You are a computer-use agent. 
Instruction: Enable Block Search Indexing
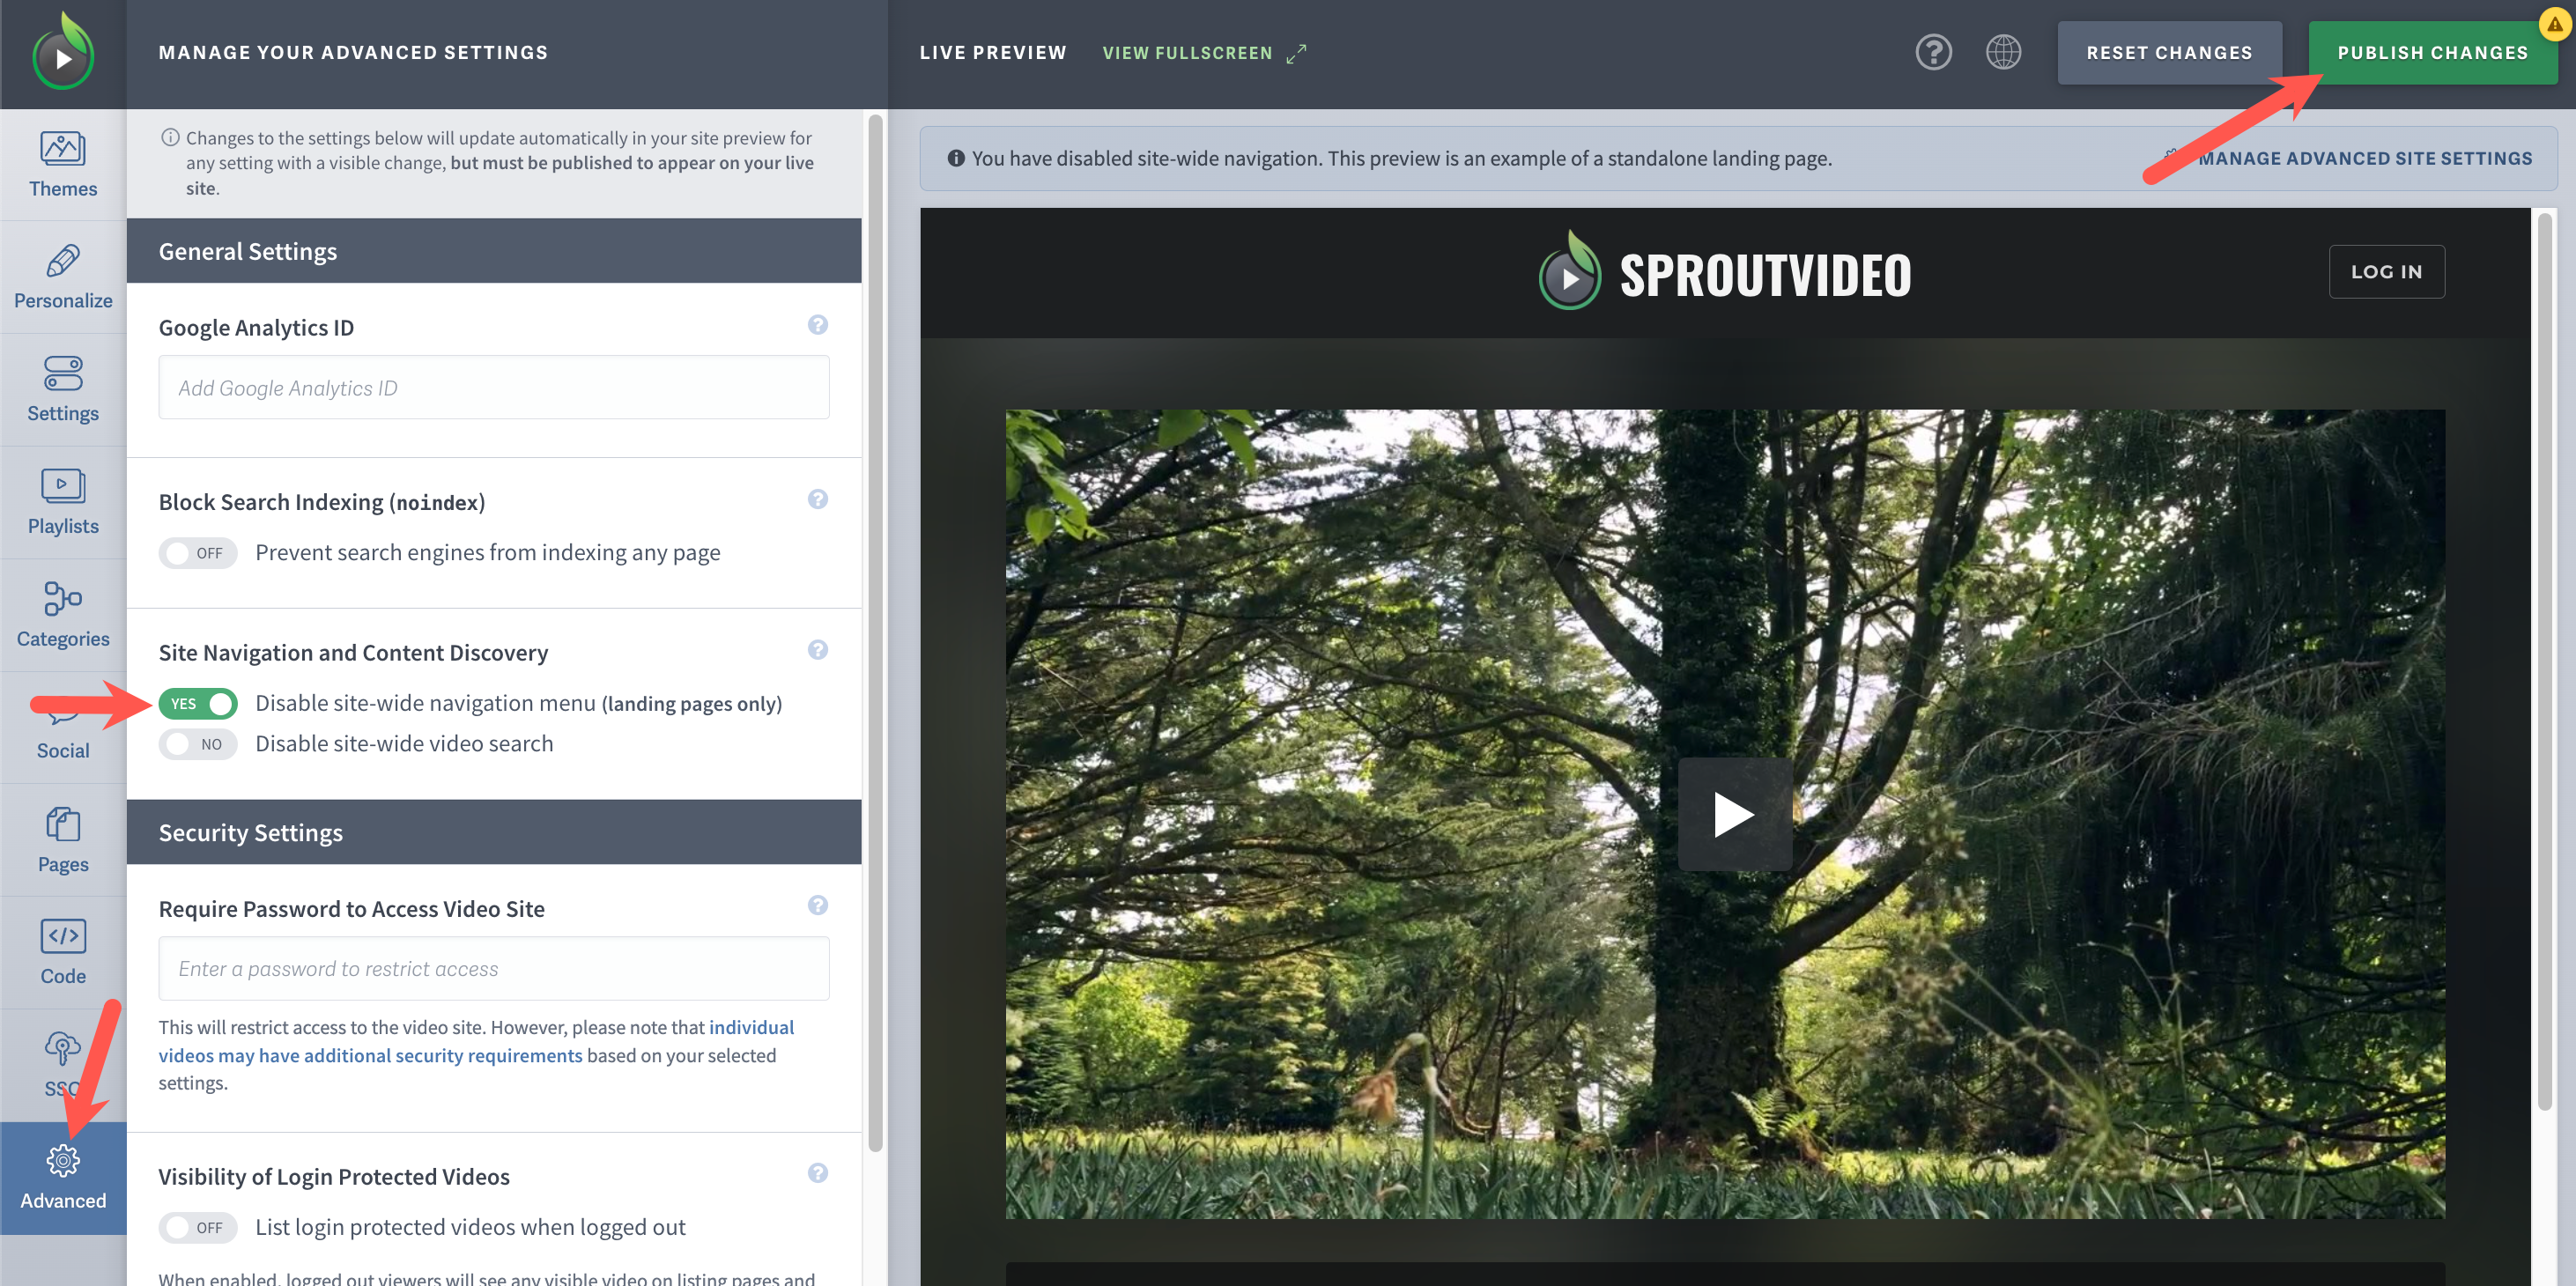[197, 552]
